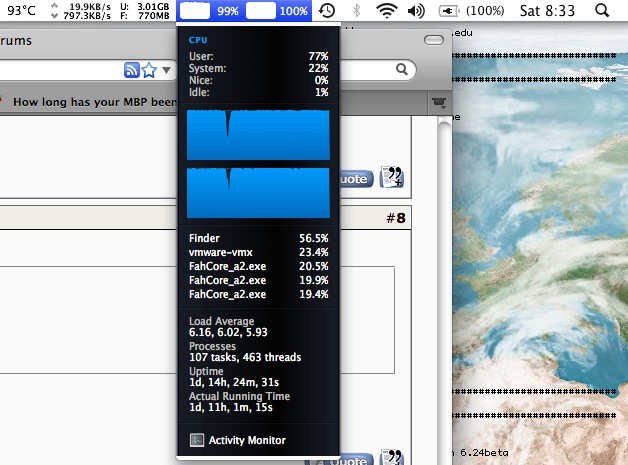This screenshot has height=465, width=628.
Task: Click the Activity Monitor icon
Action: coord(197,440)
